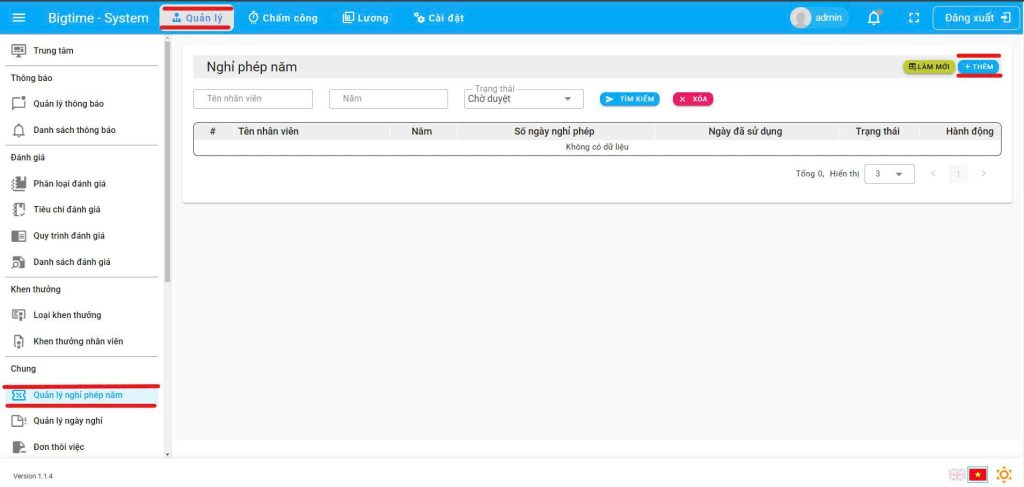The image size is (1024, 487).
Task: Click the Làm mới button
Action: tap(928, 67)
